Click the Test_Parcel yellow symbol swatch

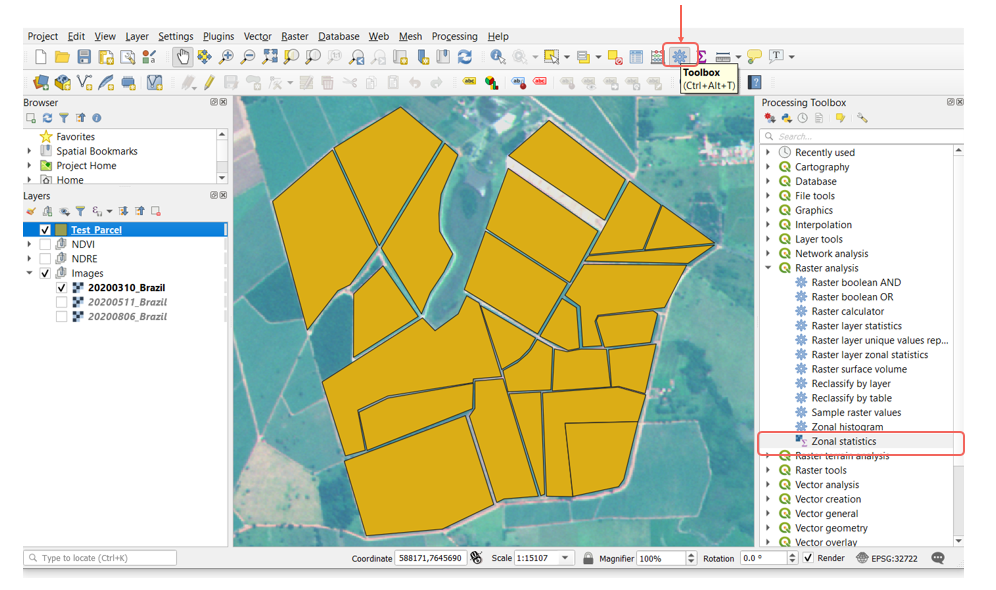[x=61, y=230]
